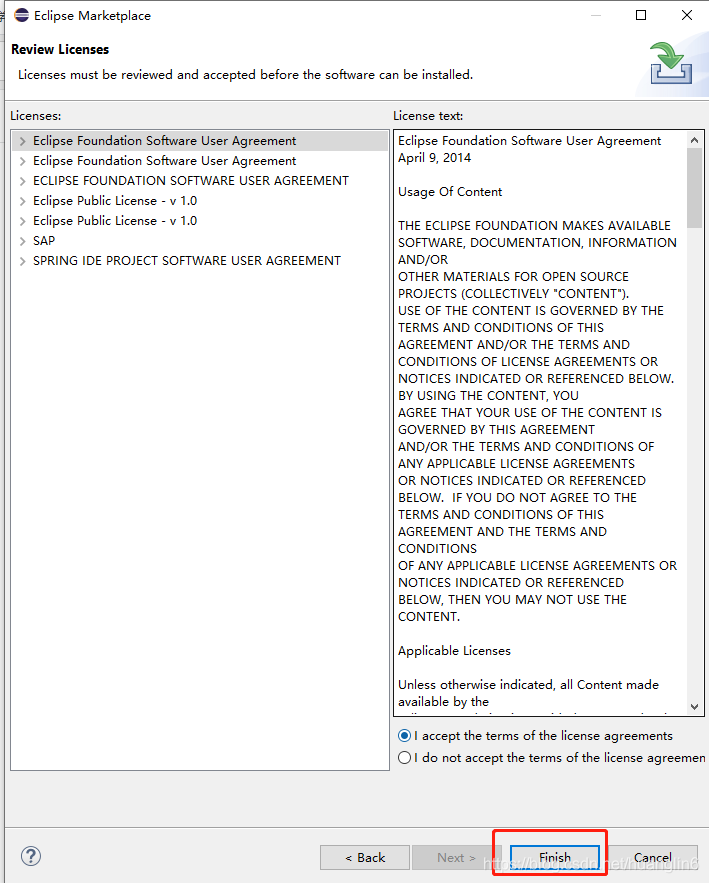The width and height of the screenshot is (709, 883).
Task: Click the Back button
Action: [x=365, y=857]
